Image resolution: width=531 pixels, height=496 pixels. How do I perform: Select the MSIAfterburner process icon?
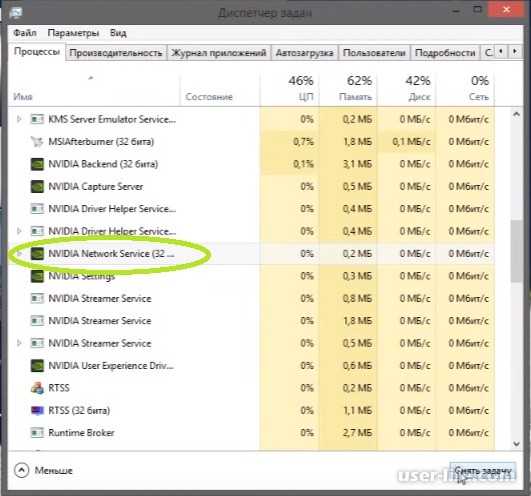37,142
